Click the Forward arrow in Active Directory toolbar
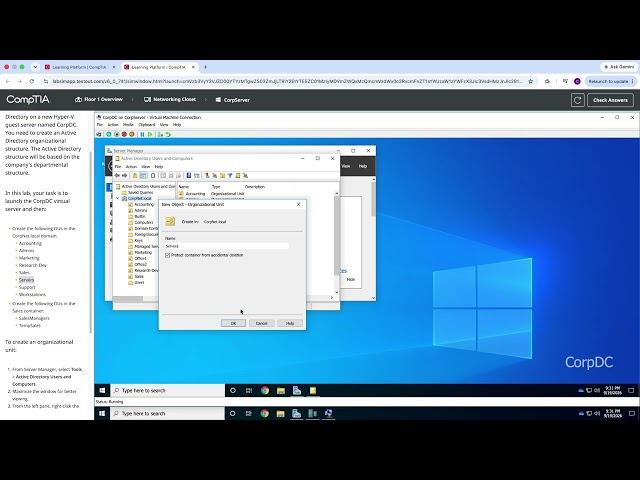The image size is (640, 480). (124, 176)
